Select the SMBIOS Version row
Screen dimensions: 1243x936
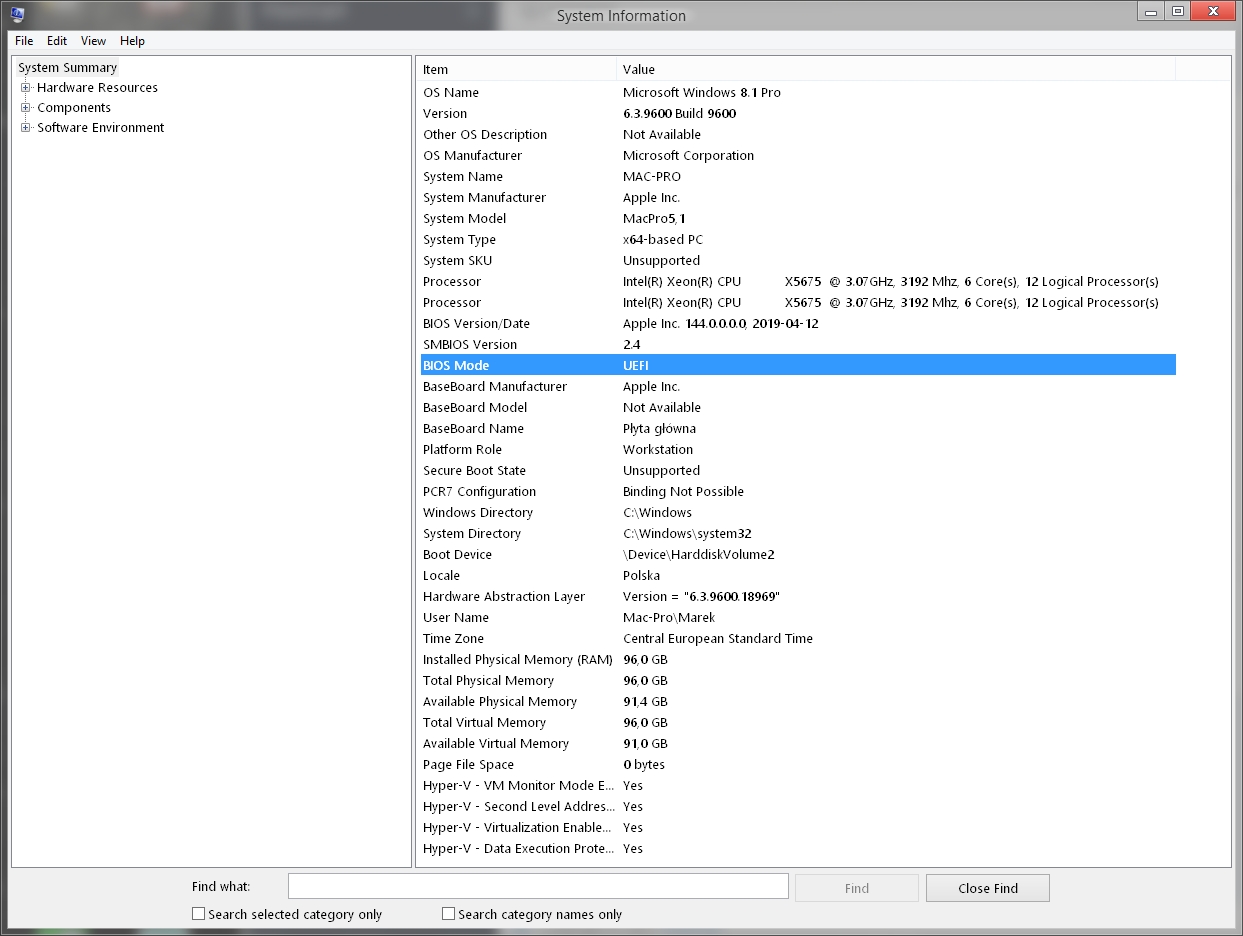point(798,345)
